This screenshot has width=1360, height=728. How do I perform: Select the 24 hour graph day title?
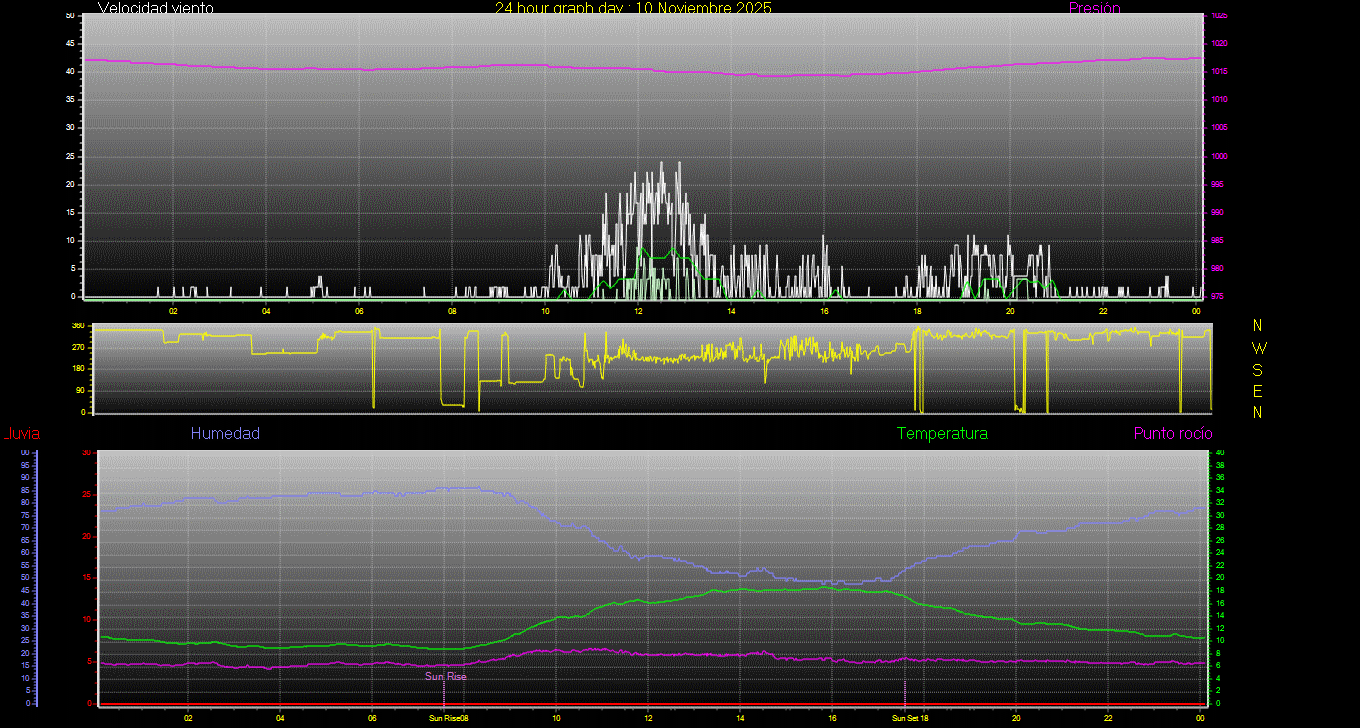pyautogui.click(x=633, y=8)
